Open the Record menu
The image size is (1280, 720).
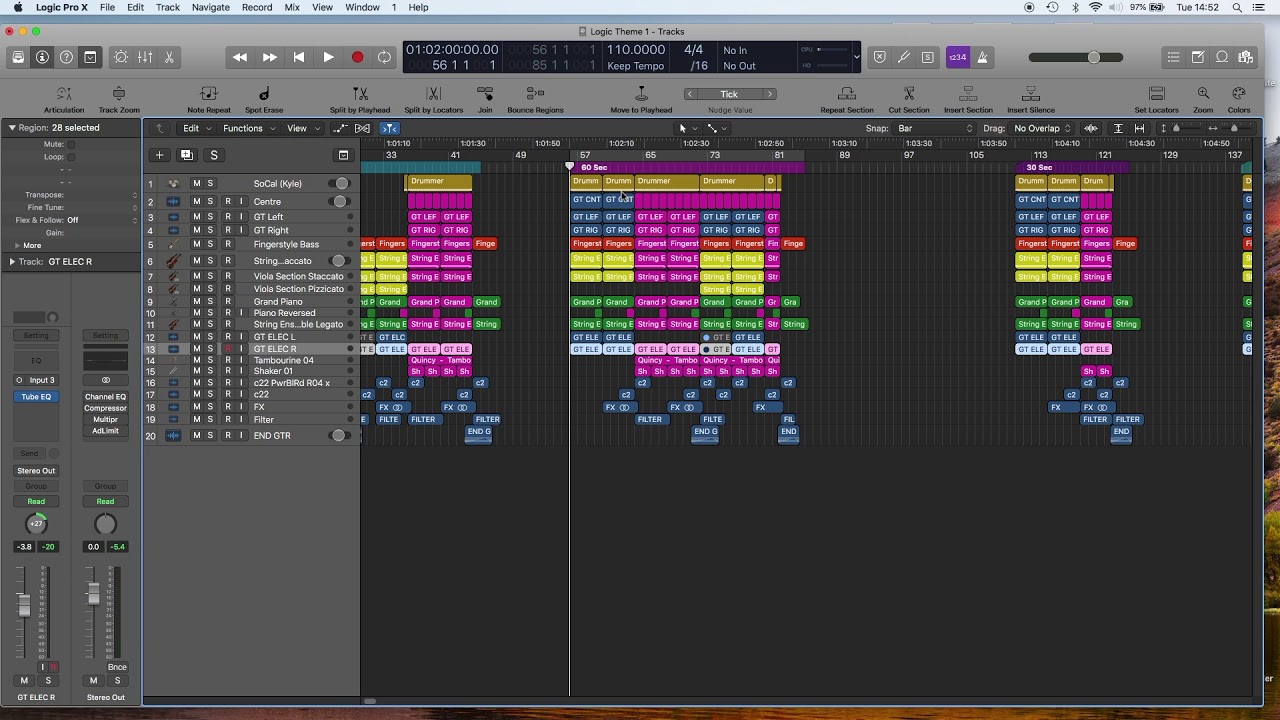tap(257, 7)
